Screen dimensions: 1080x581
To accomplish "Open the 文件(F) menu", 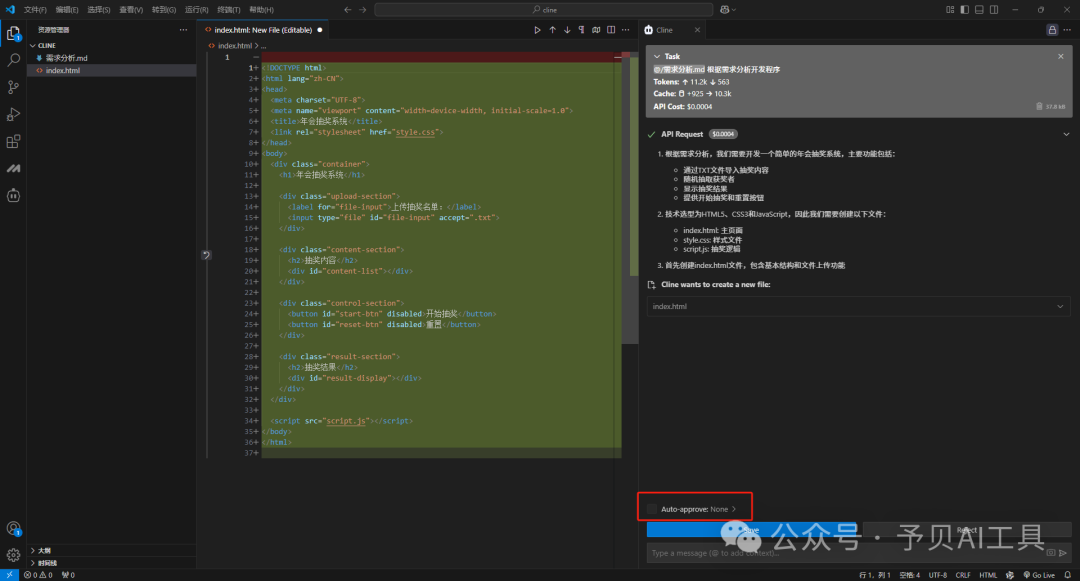I will 35,10.
